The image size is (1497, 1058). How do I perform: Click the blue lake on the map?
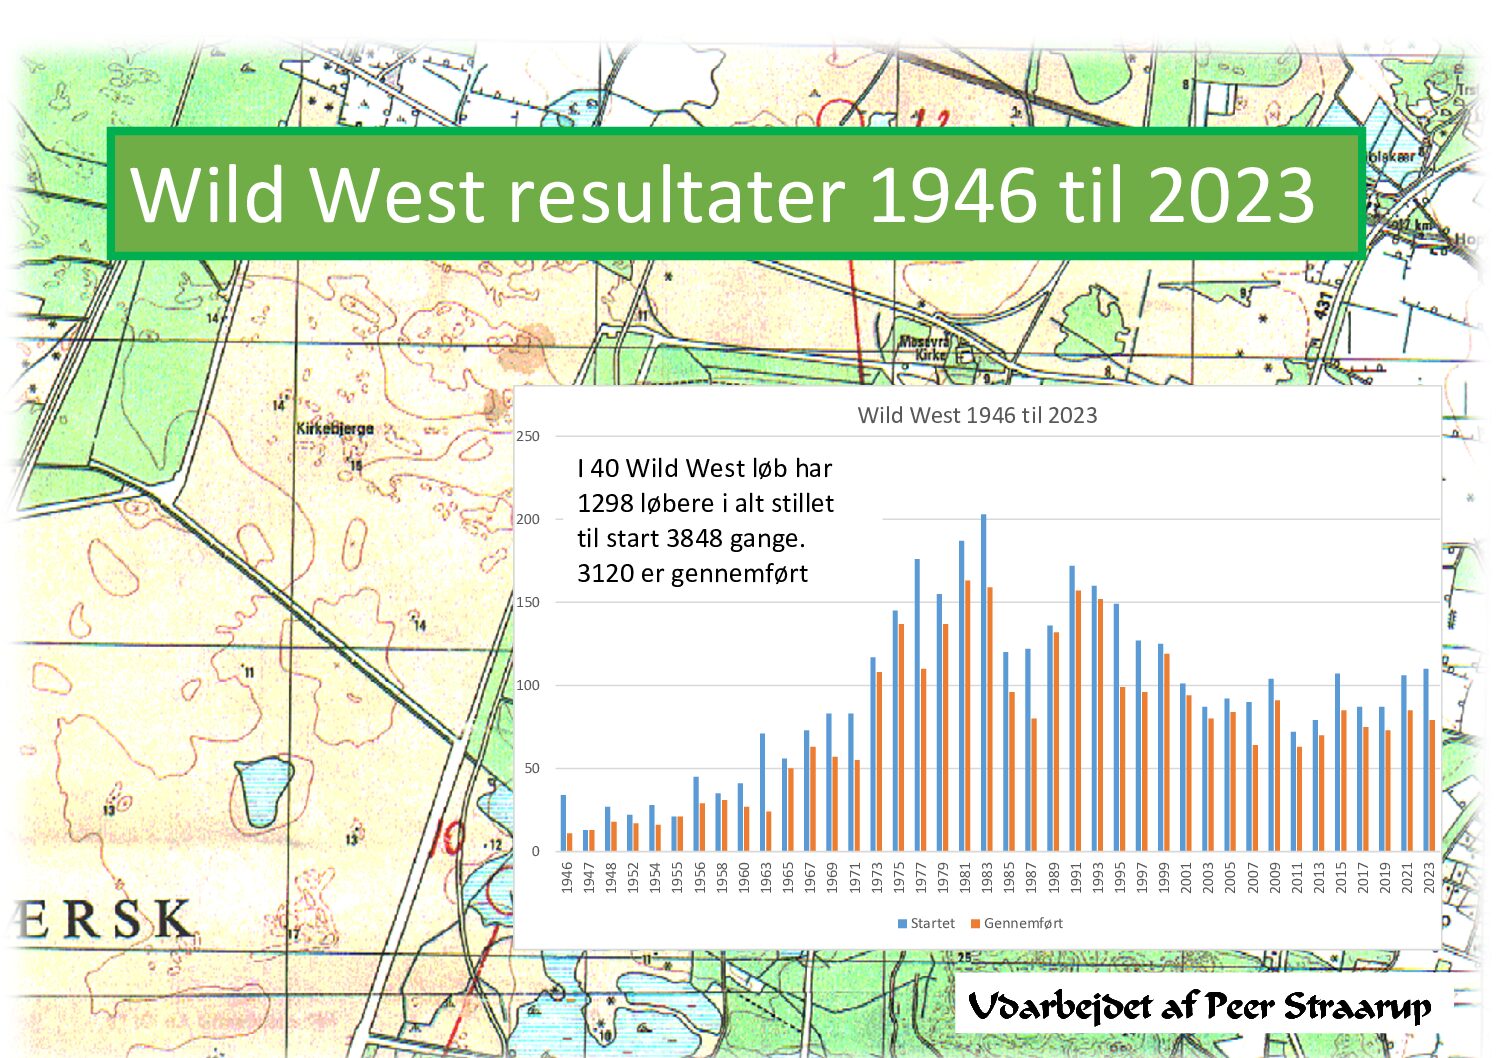point(264,791)
